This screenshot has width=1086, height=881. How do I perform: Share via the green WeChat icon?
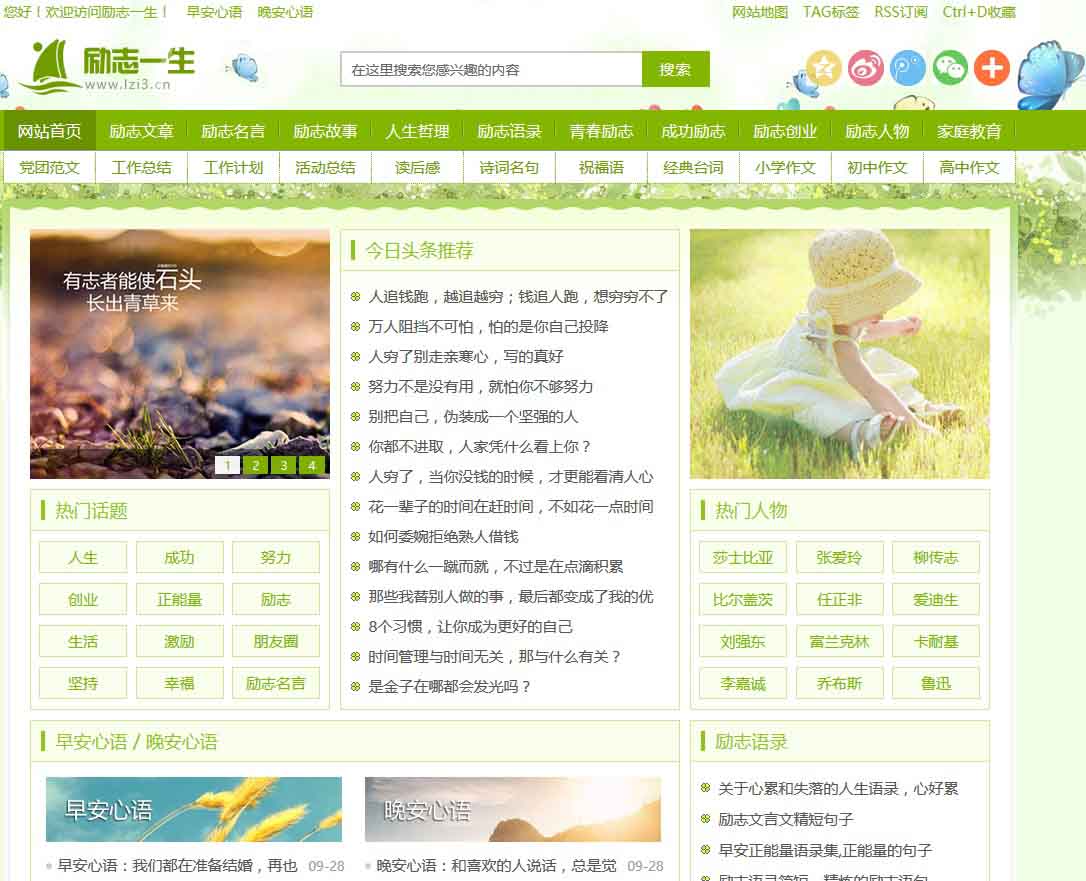[950, 68]
